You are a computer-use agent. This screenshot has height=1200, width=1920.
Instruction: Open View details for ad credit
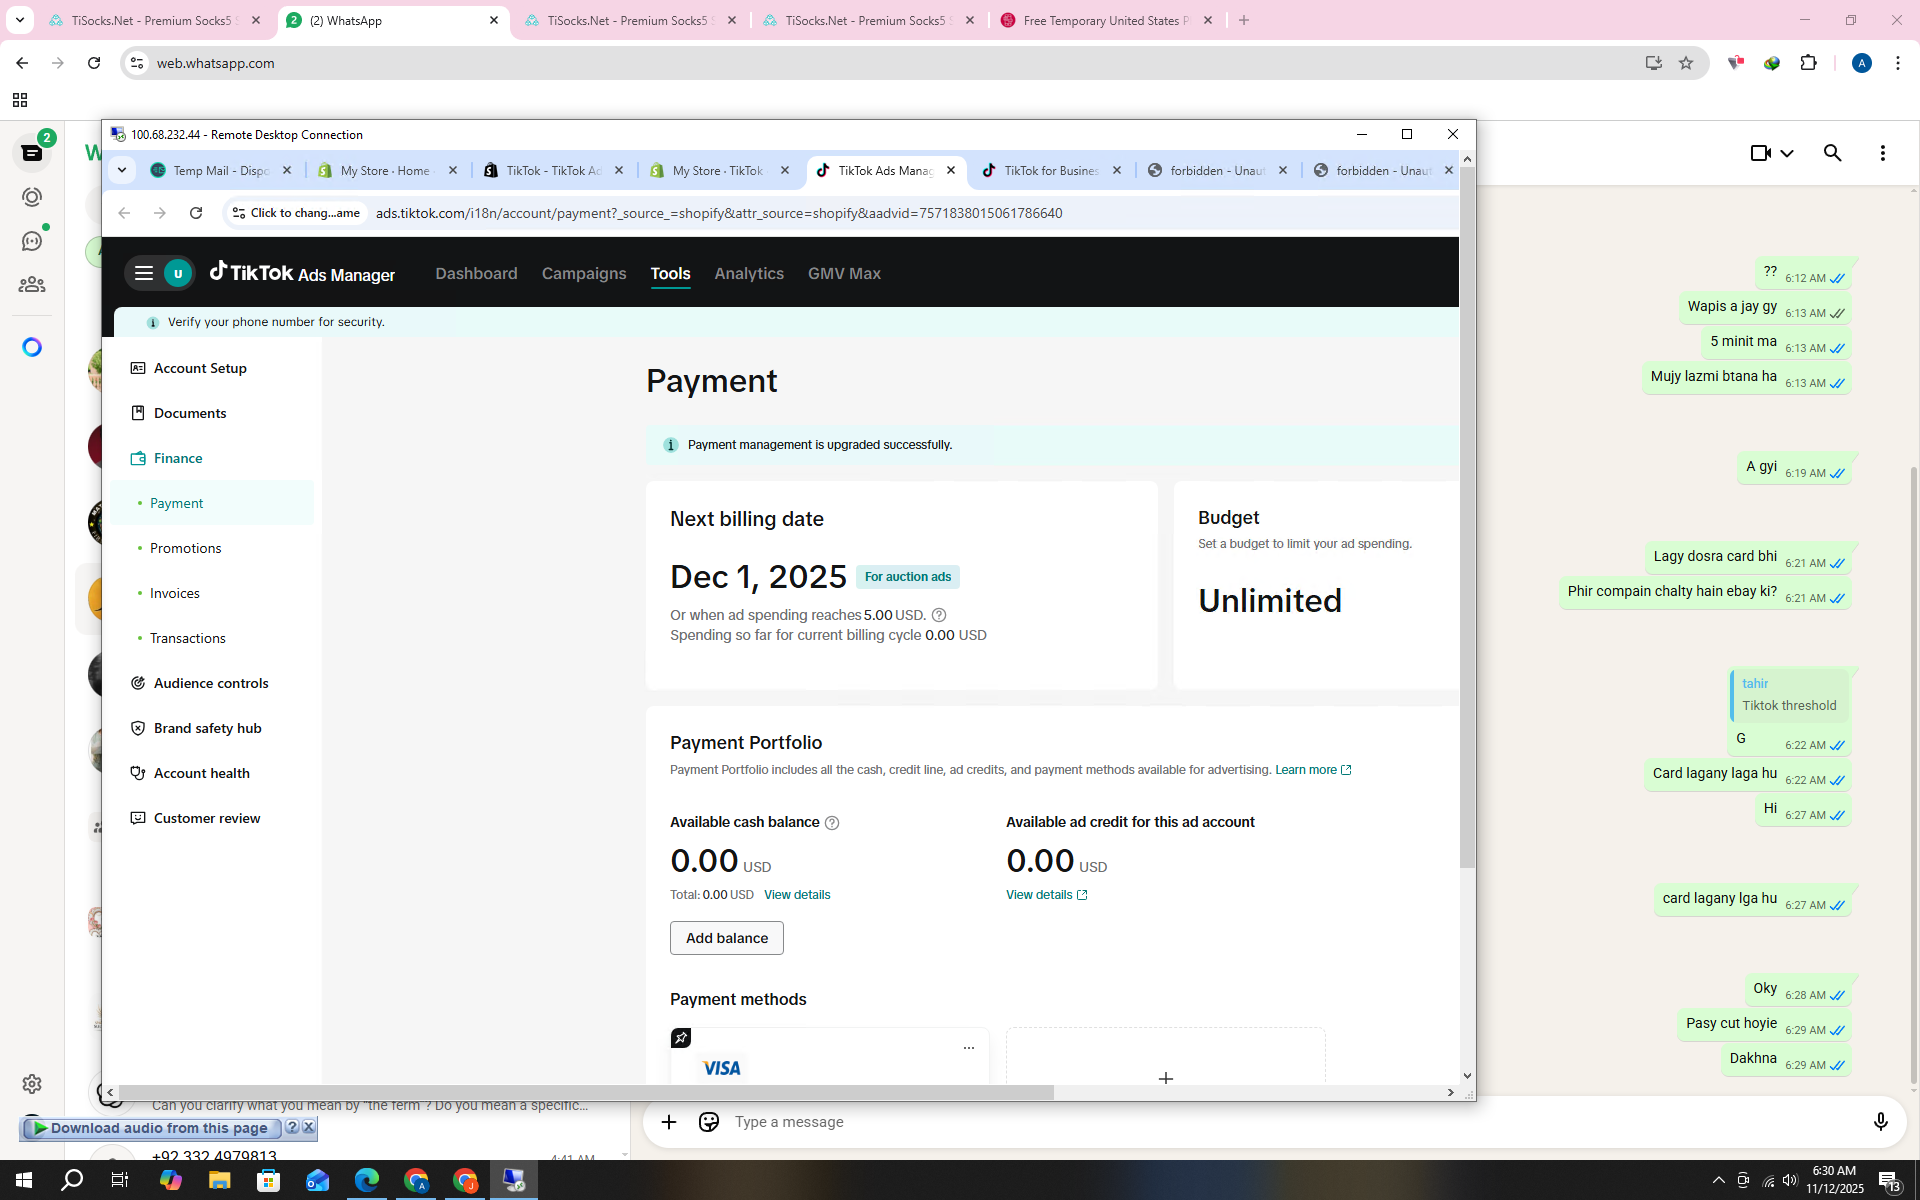coord(1047,895)
